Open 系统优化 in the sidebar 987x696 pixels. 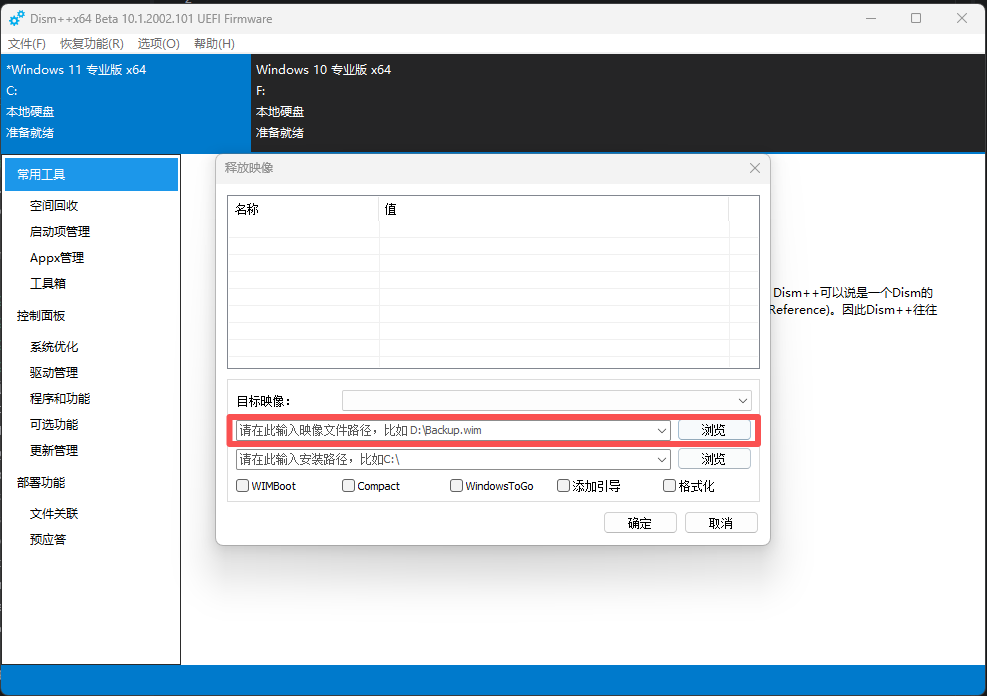[x=54, y=347]
